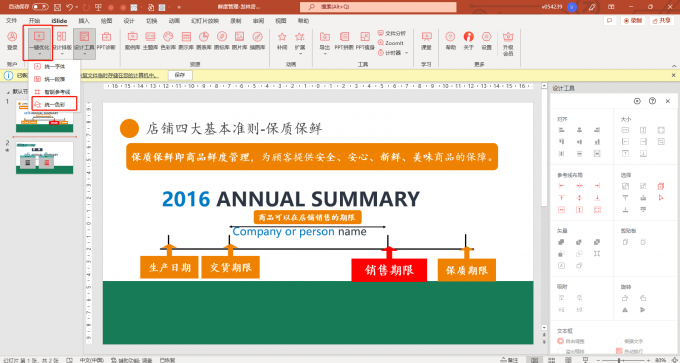Click the 保存 button in yellow bar
The width and height of the screenshot is (680, 363).
180,75
